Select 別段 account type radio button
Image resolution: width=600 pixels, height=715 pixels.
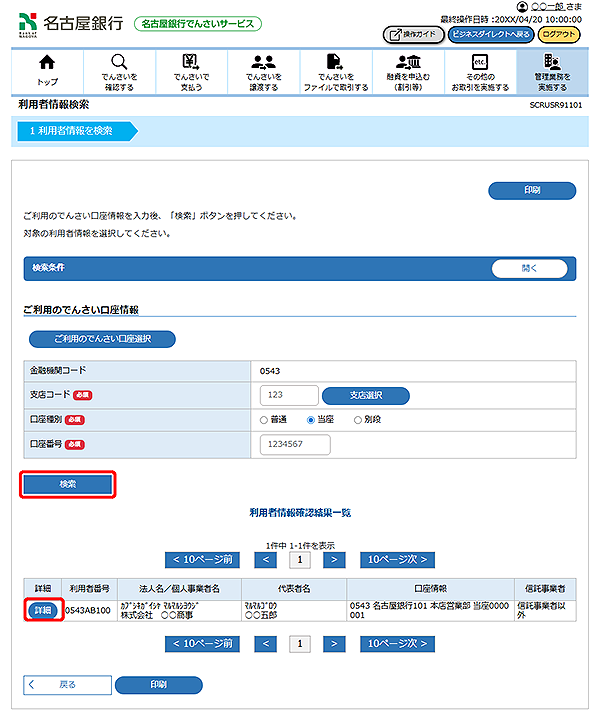click(358, 420)
